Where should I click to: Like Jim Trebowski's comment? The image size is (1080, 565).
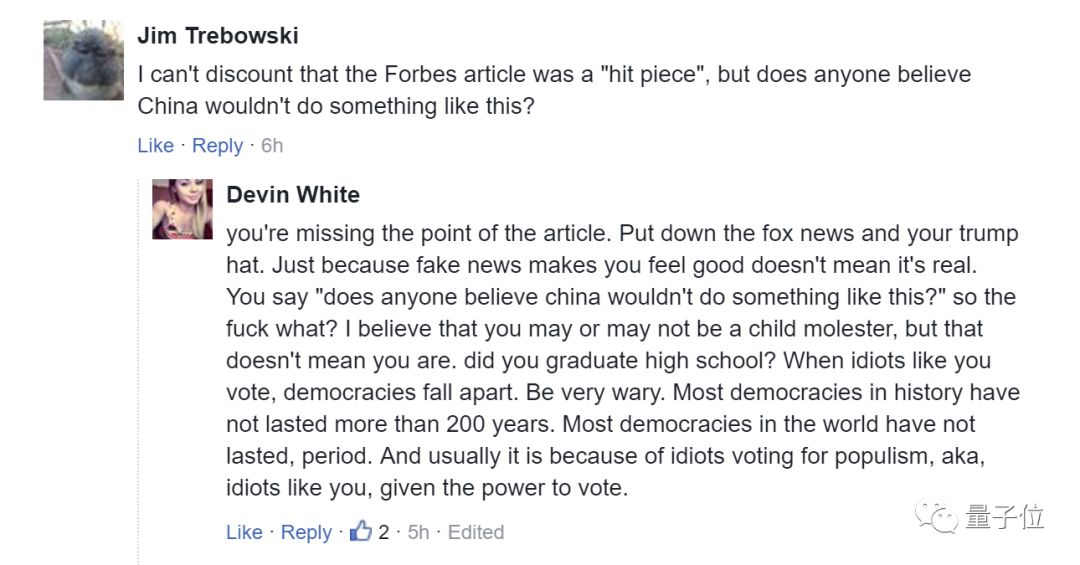click(x=155, y=145)
